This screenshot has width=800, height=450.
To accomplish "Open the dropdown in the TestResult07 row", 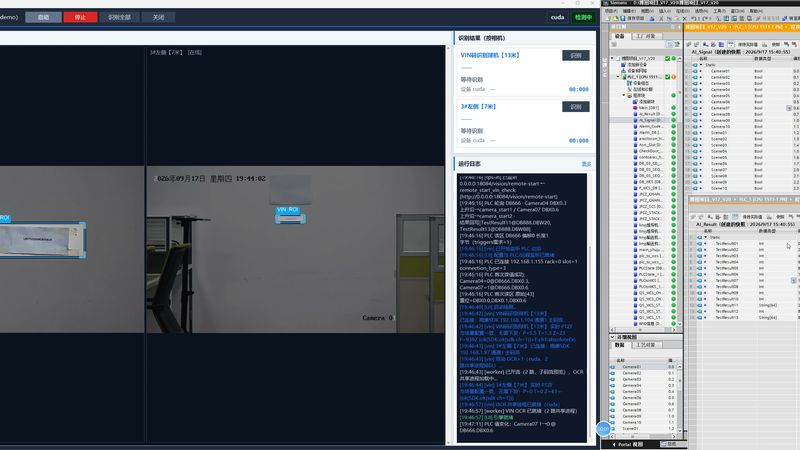I will [x=793, y=281].
